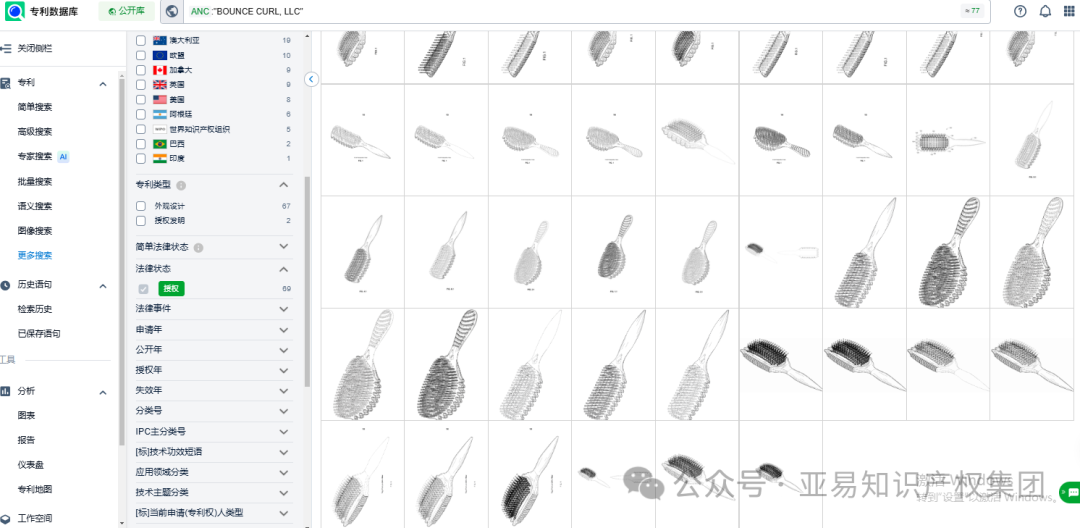Image resolution: width=1080 pixels, height=528 pixels.
Task: Click the help question mark icon
Action: coord(1020,11)
